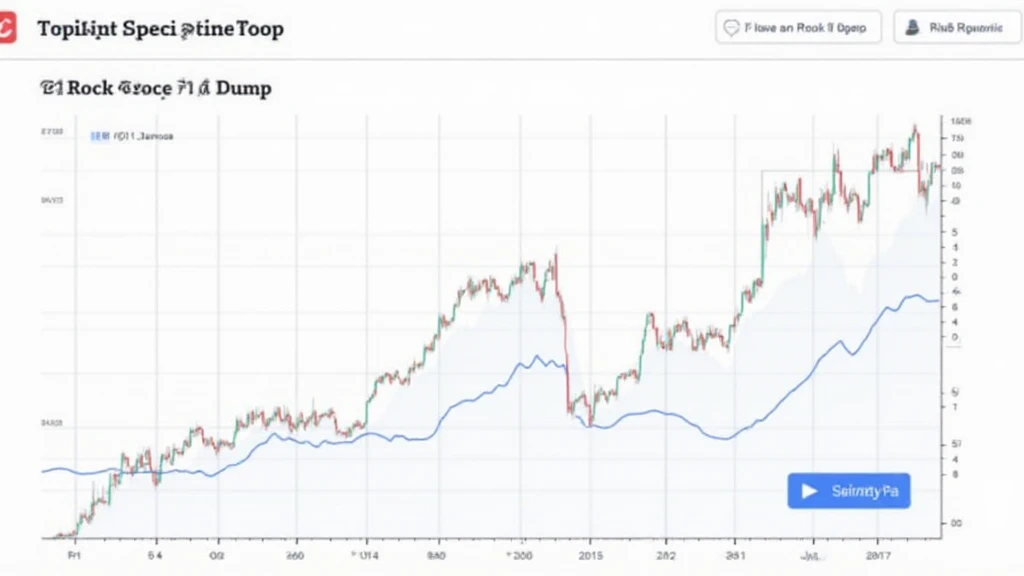The height and width of the screenshot is (576, 1024).
Task: Click the 'Jamoca' legend entry text
Action: coord(143,136)
